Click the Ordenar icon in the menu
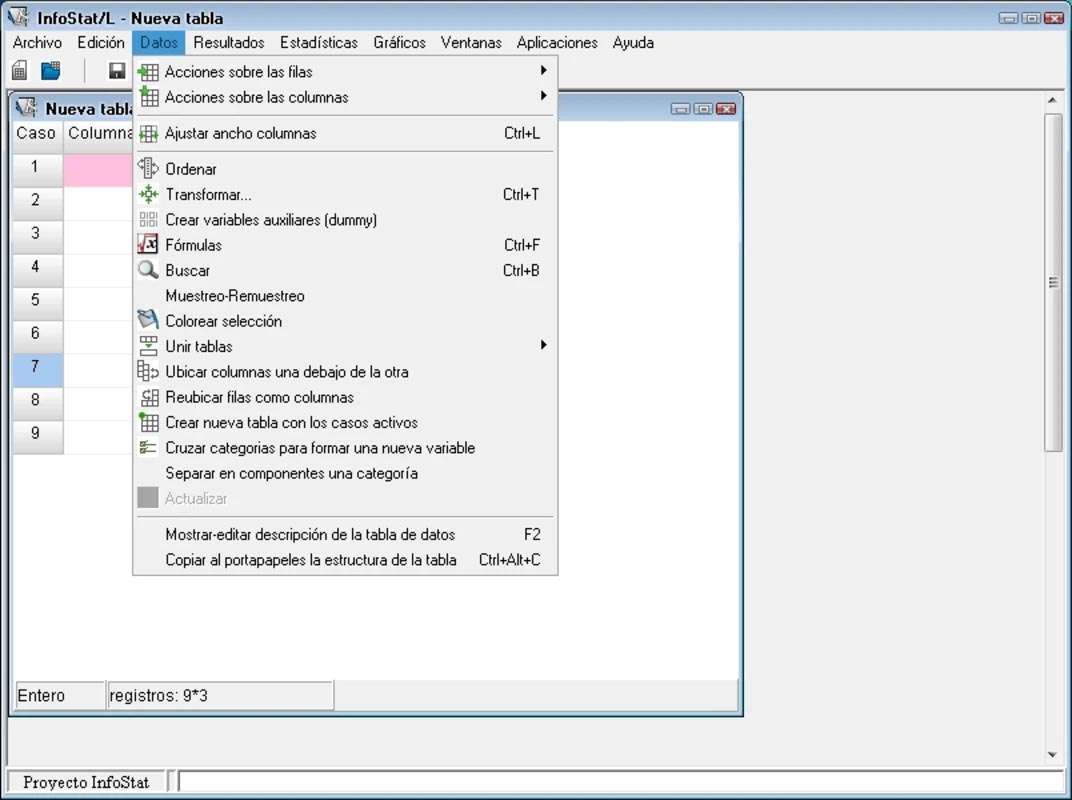 pyautogui.click(x=148, y=169)
